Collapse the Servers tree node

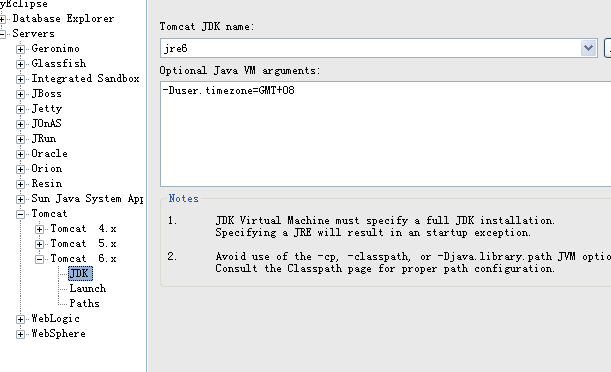(2, 34)
